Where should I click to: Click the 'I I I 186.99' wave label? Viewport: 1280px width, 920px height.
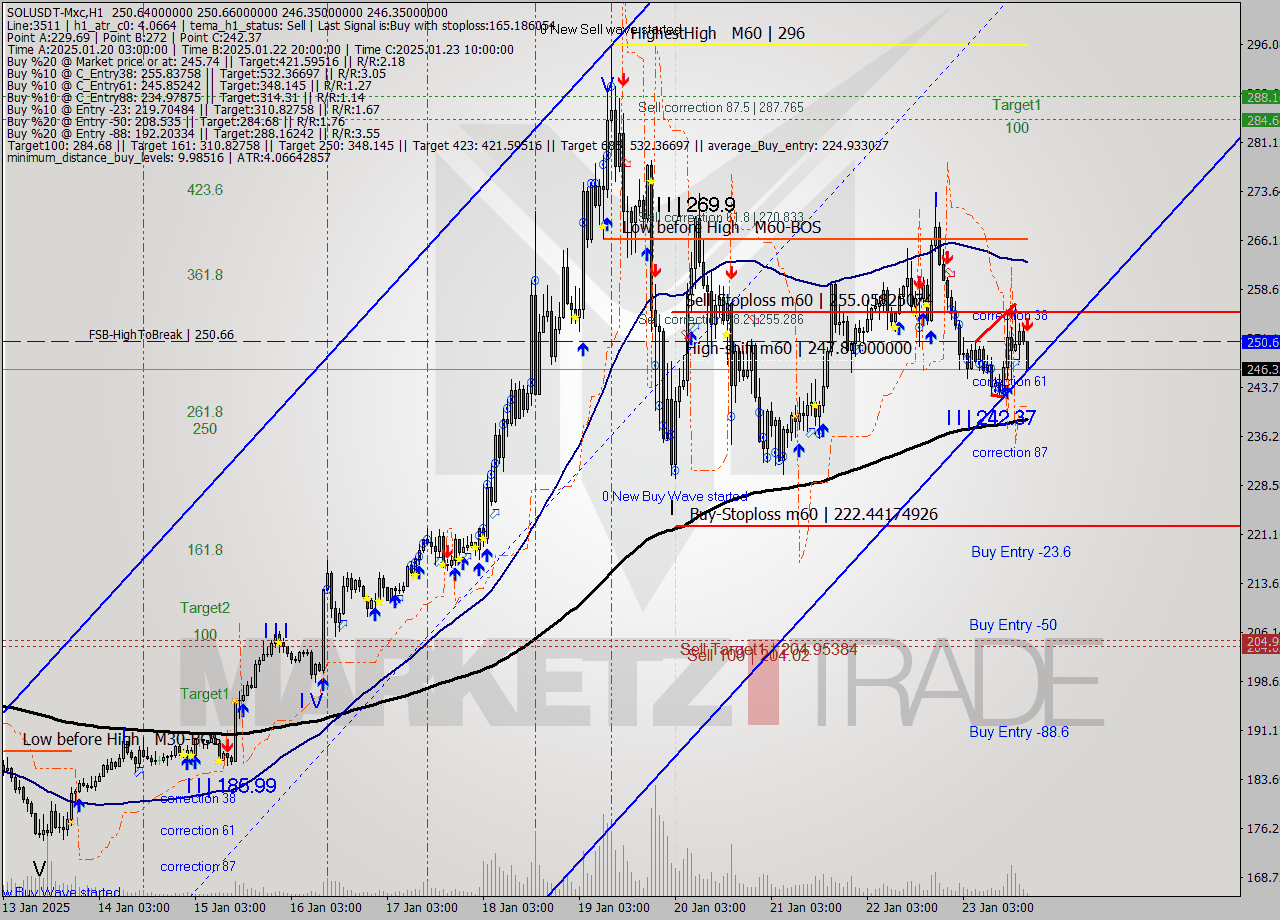[x=230, y=786]
